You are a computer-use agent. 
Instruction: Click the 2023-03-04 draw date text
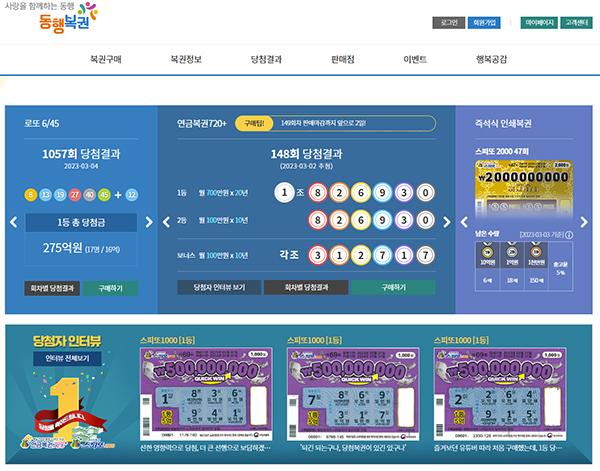click(81, 166)
